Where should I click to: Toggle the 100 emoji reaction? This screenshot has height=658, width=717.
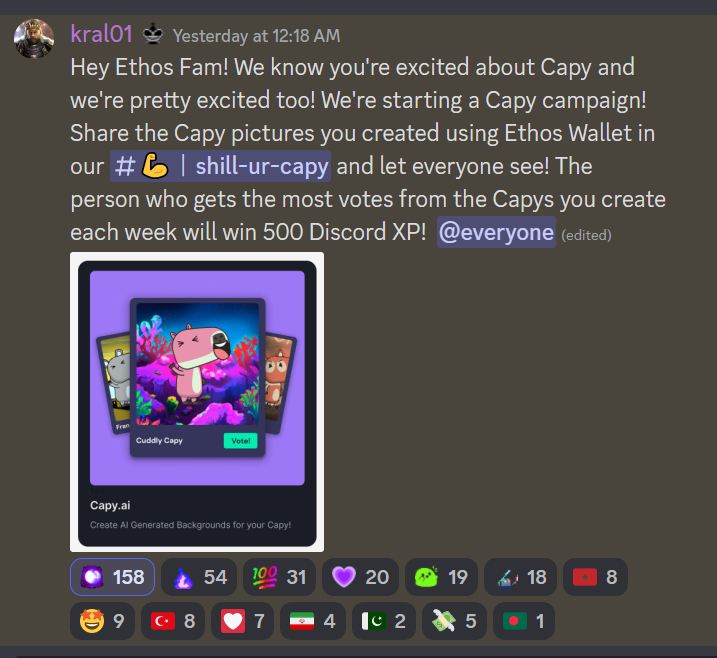coord(279,577)
